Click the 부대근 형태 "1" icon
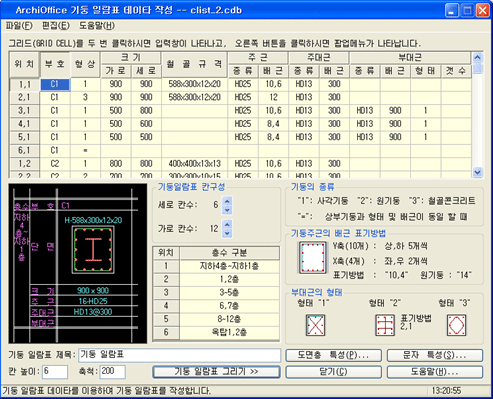Screen dimensions: 493x399 [315, 325]
